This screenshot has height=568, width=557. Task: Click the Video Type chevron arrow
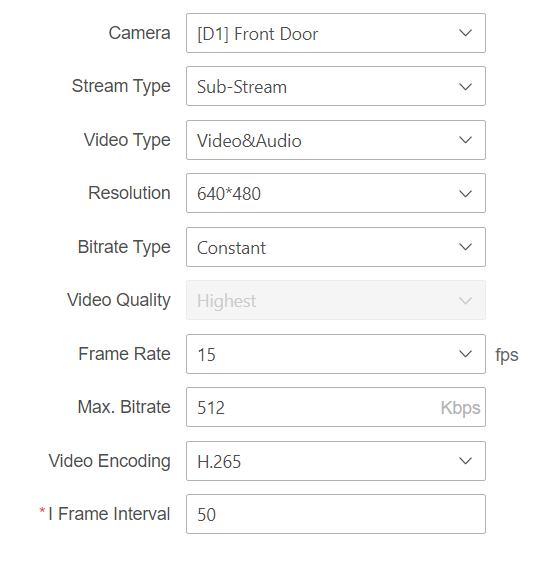(465, 140)
